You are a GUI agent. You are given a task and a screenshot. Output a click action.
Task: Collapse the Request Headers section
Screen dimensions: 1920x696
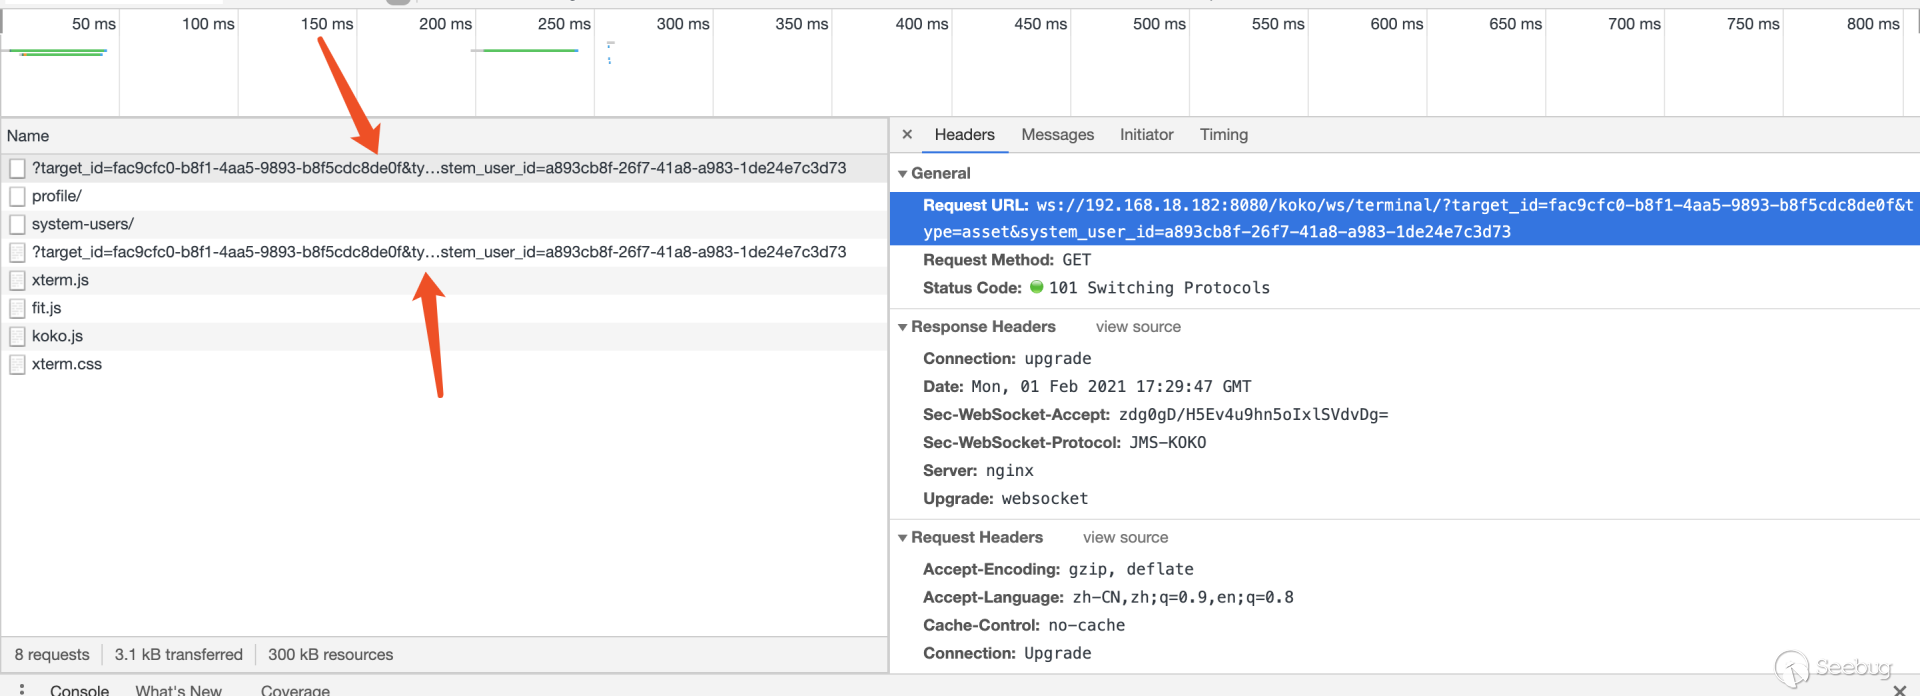point(903,538)
